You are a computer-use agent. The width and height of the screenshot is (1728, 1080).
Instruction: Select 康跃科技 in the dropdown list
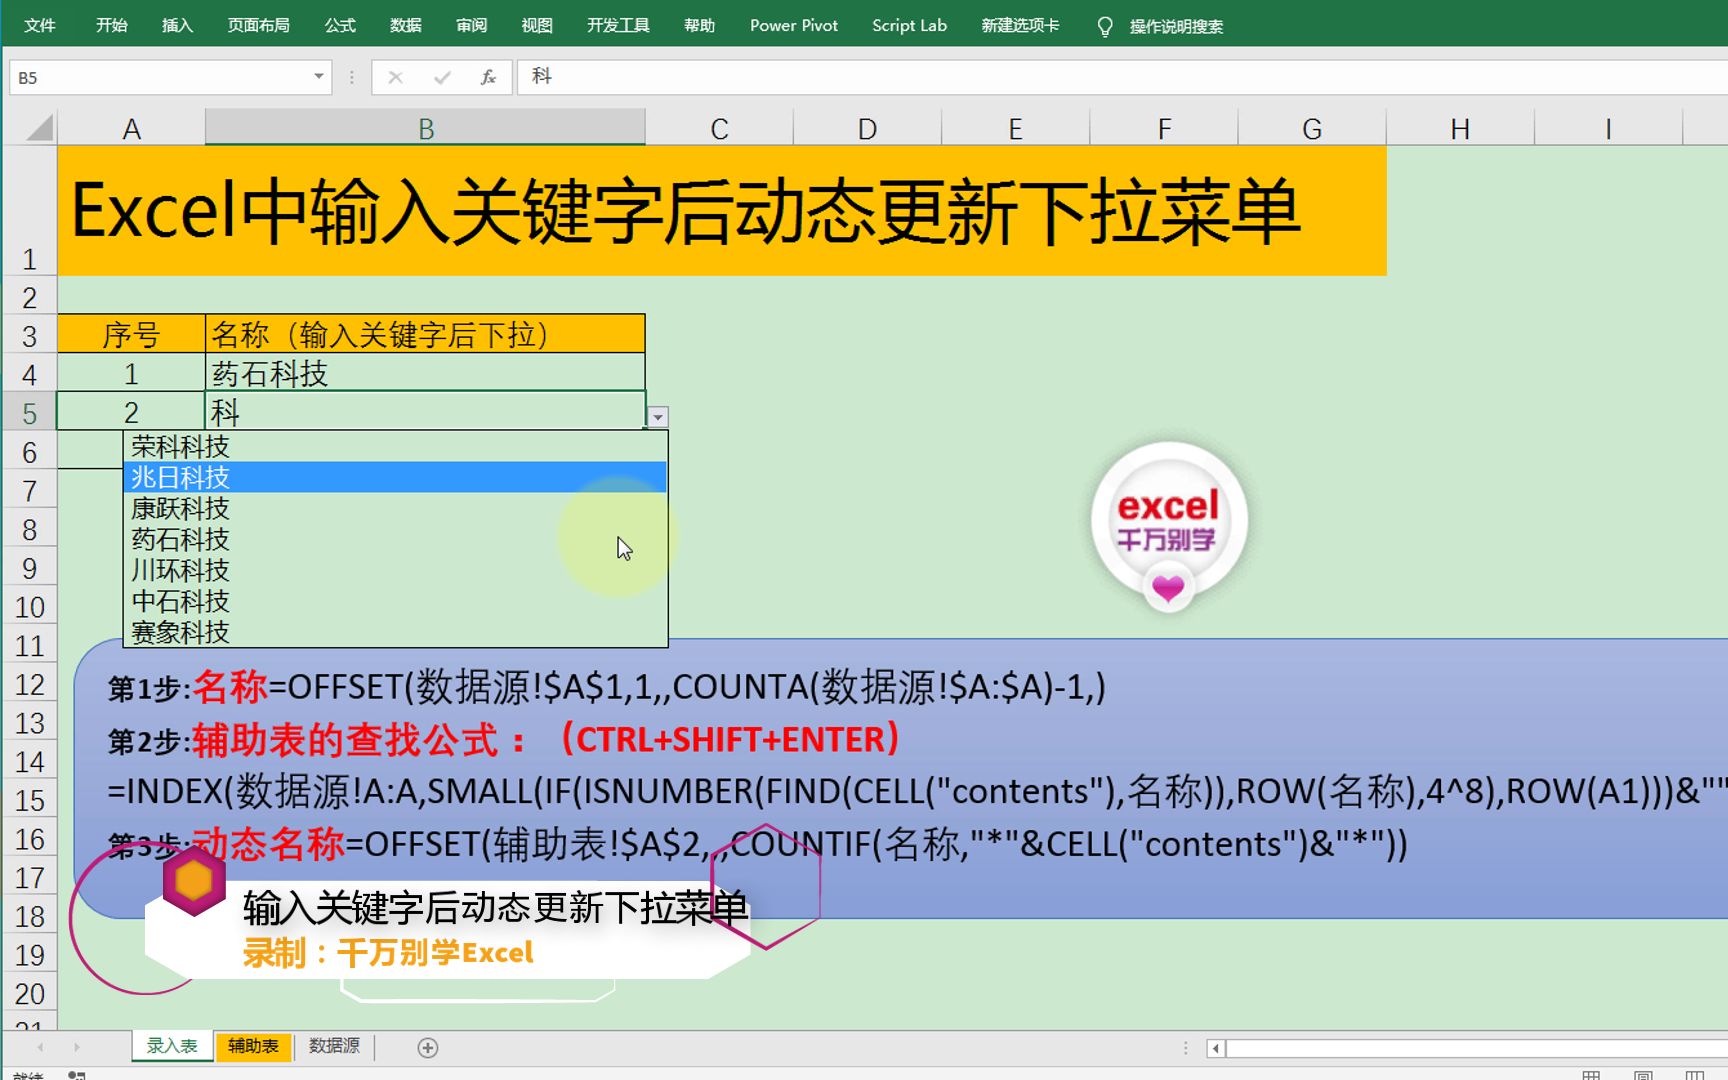(180, 508)
